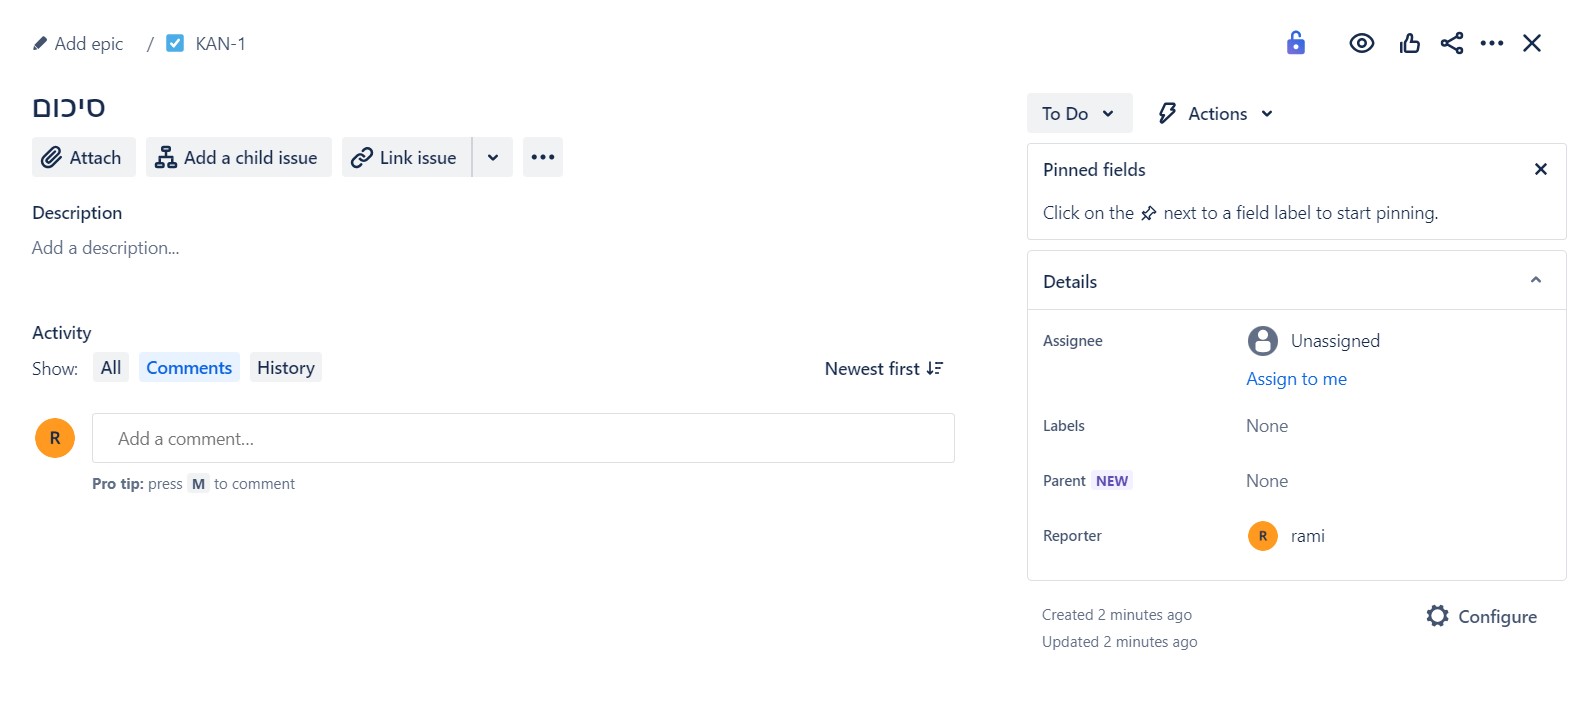The image size is (1591, 715).
Task: Open the Actions dropdown menu
Action: pos(1216,114)
